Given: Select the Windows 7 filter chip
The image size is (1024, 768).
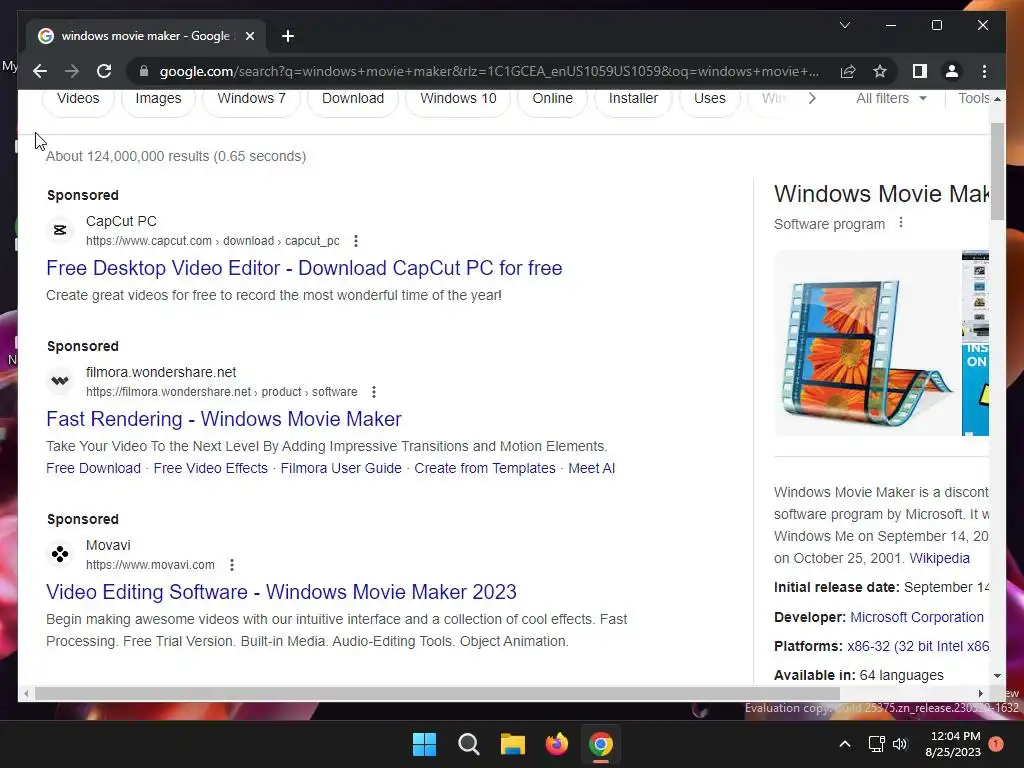Looking at the screenshot, I should coord(251,98).
